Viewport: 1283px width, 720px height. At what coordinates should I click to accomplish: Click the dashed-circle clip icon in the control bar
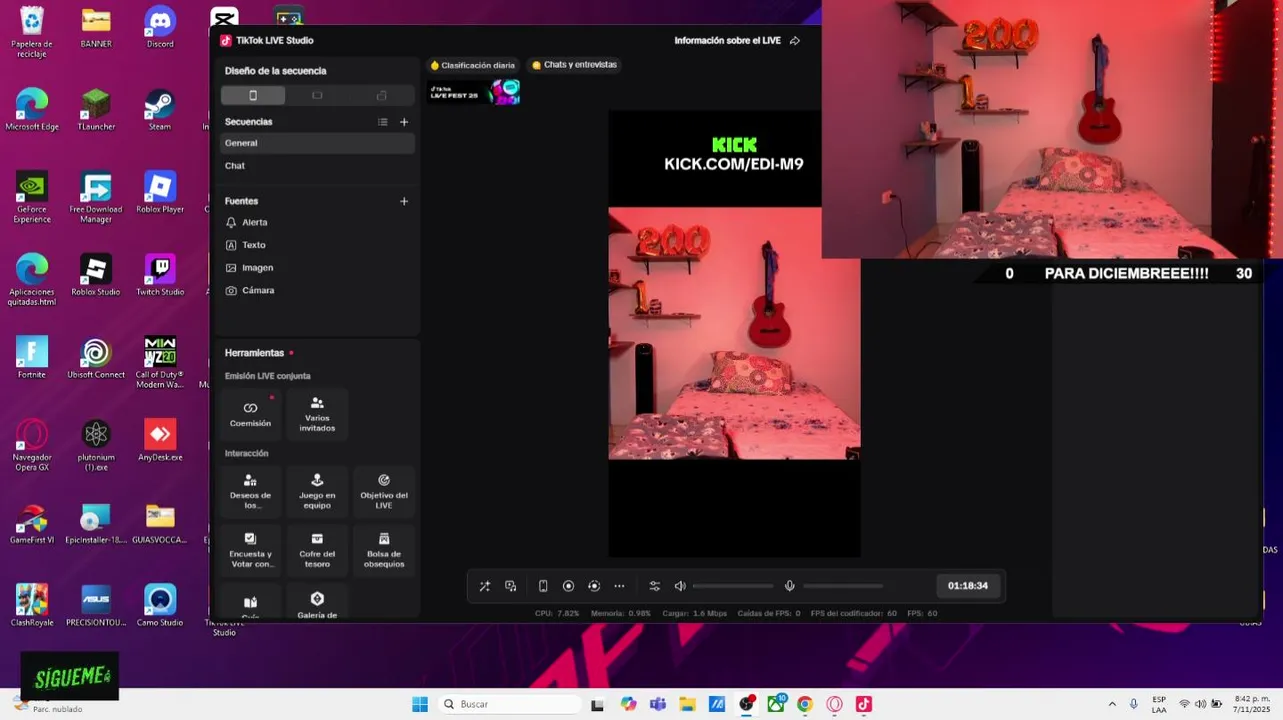point(594,586)
